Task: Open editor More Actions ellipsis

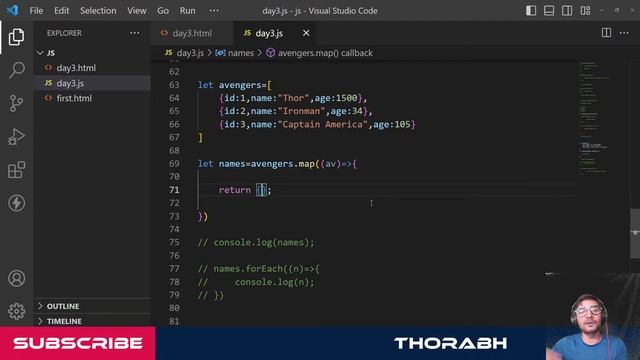Action: point(624,33)
